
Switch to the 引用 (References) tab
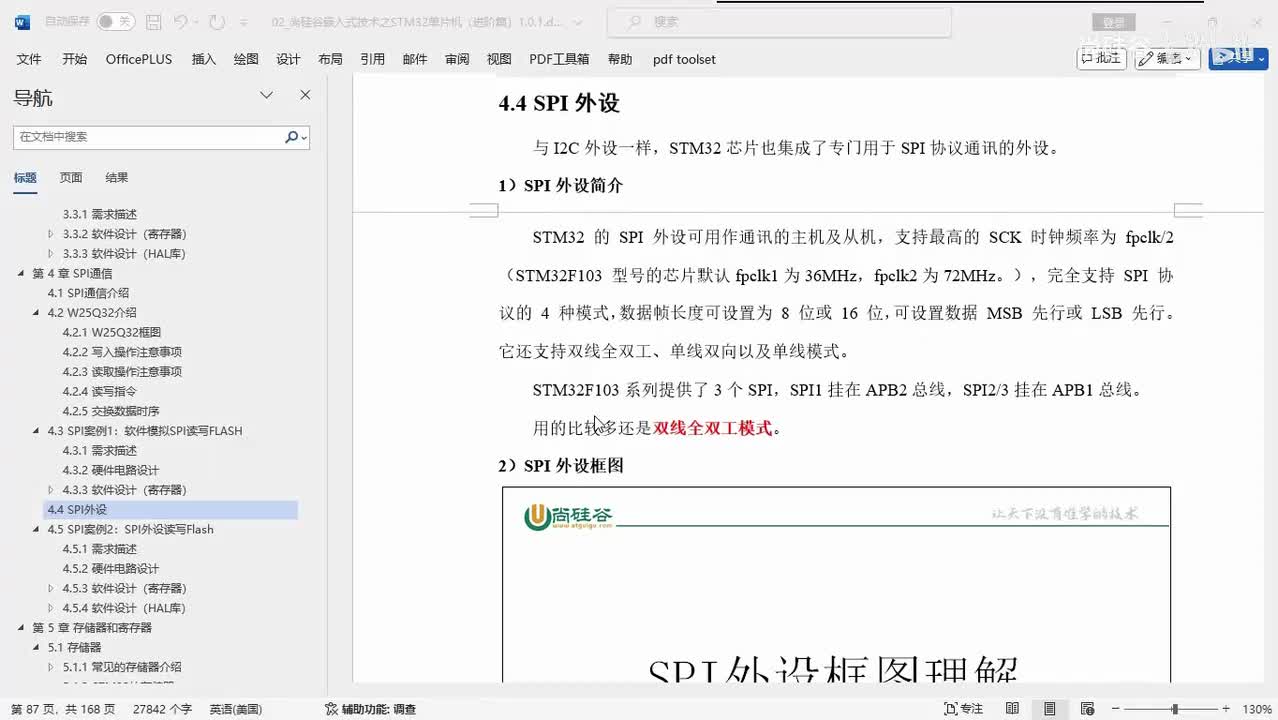pyautogui.click(x=373, y=59)
